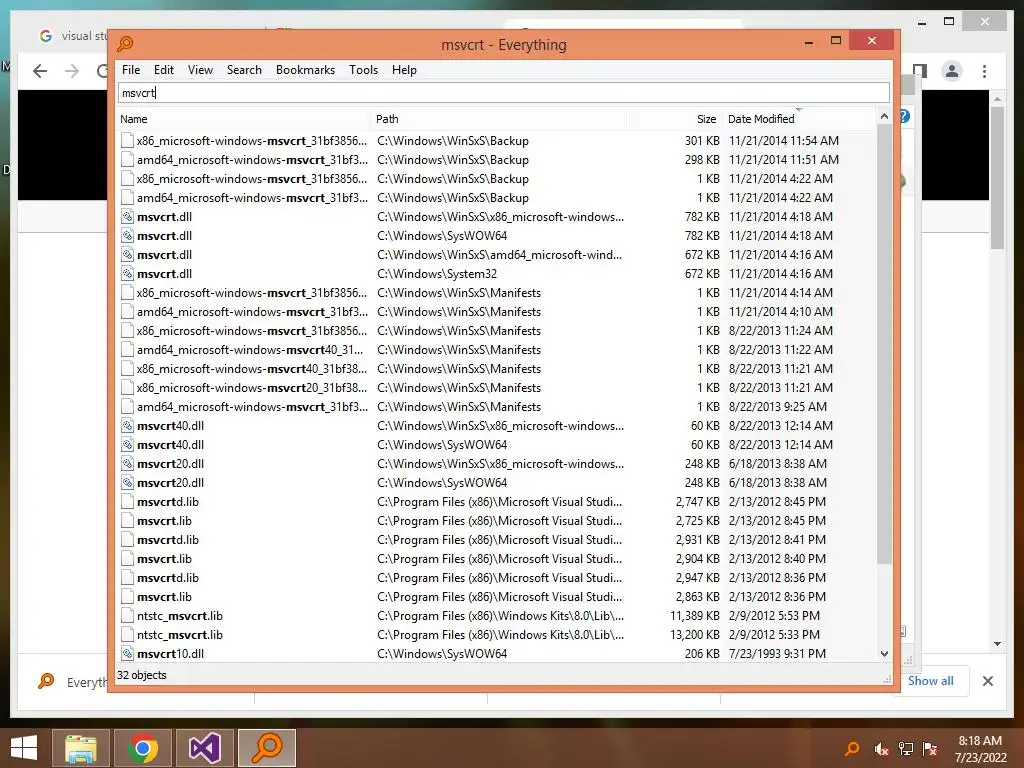
Task: Select msvcrtd.lib entry sized 2,931 KB
Action: coord(168,539)
